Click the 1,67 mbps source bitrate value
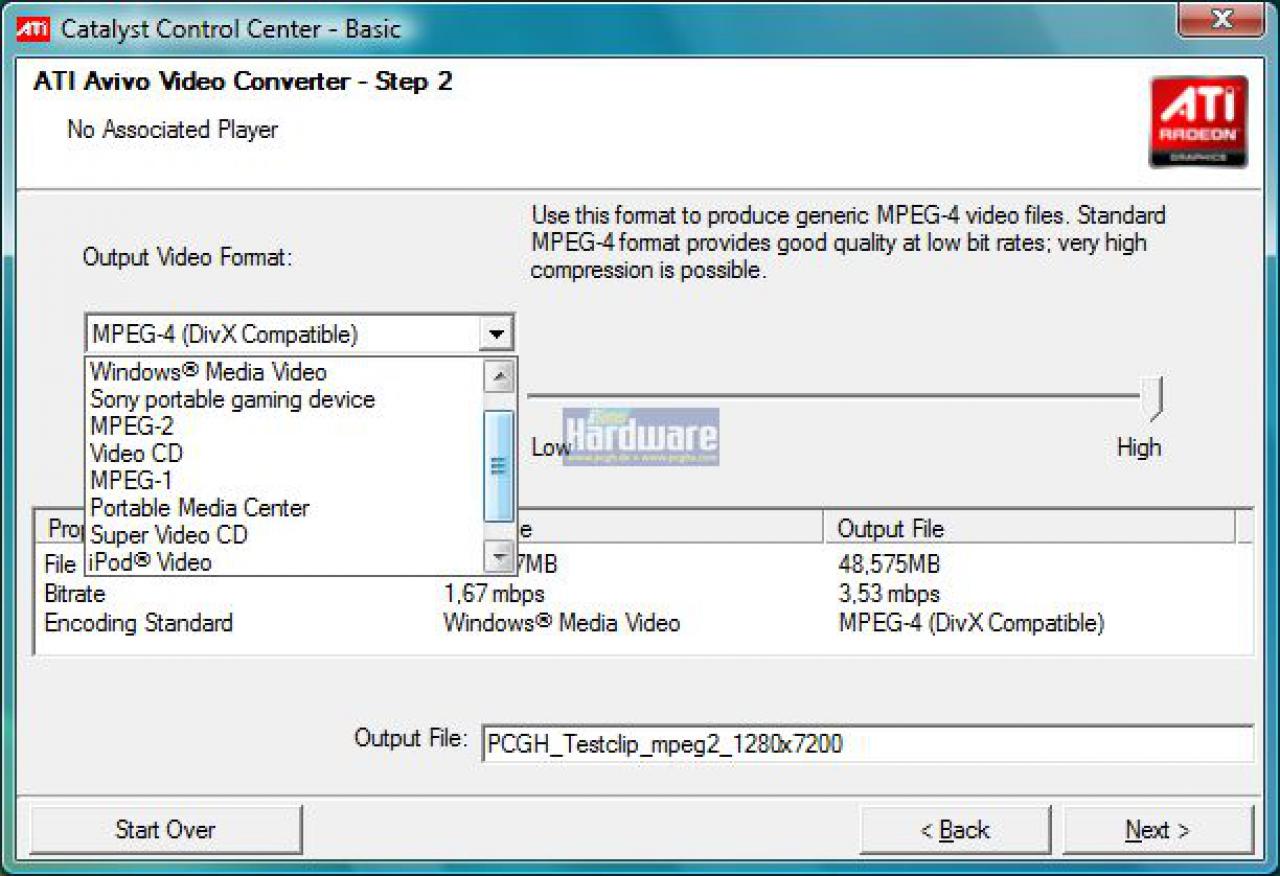This screenshot has height=876, width=1280. 494,594
